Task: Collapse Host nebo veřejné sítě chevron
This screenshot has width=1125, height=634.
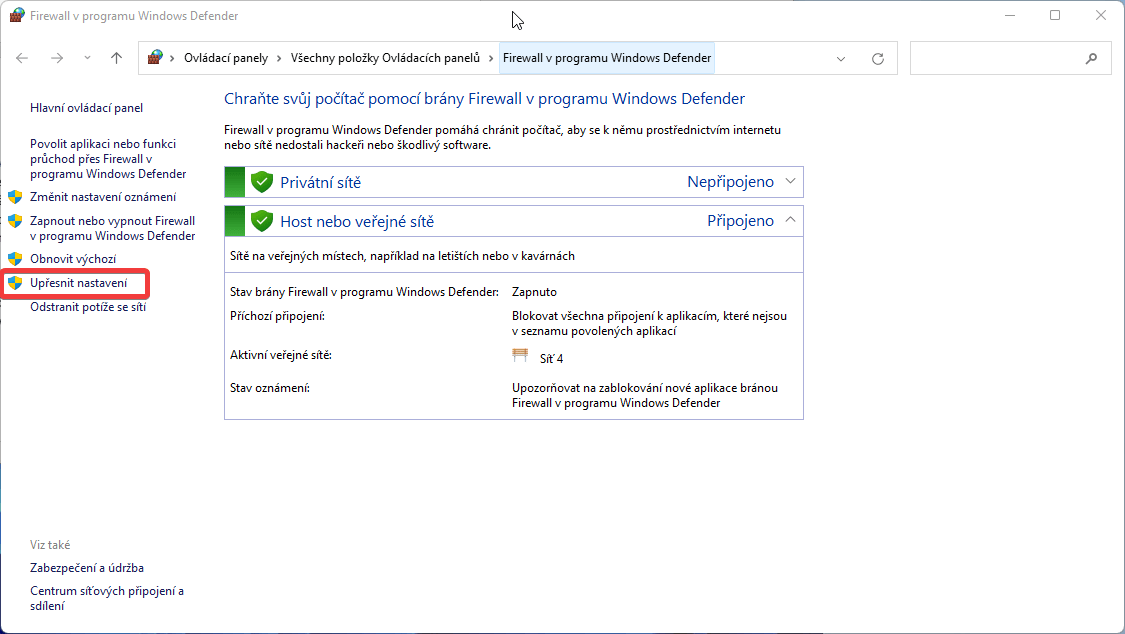Action: coord(790,220)
